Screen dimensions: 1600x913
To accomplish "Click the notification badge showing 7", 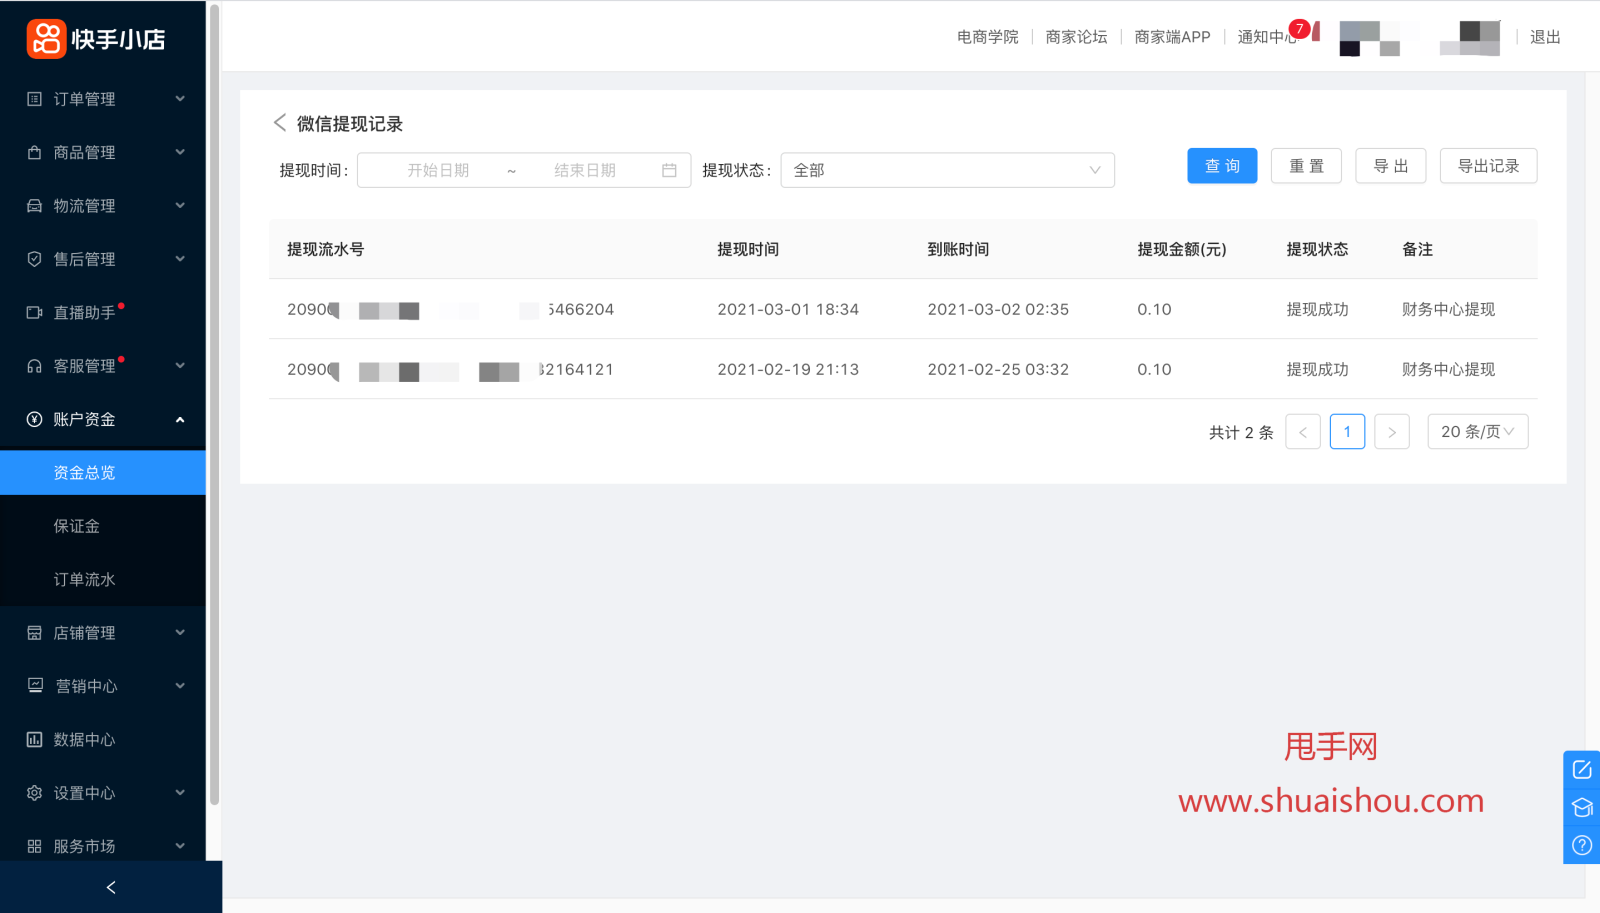I will 1299,29.
